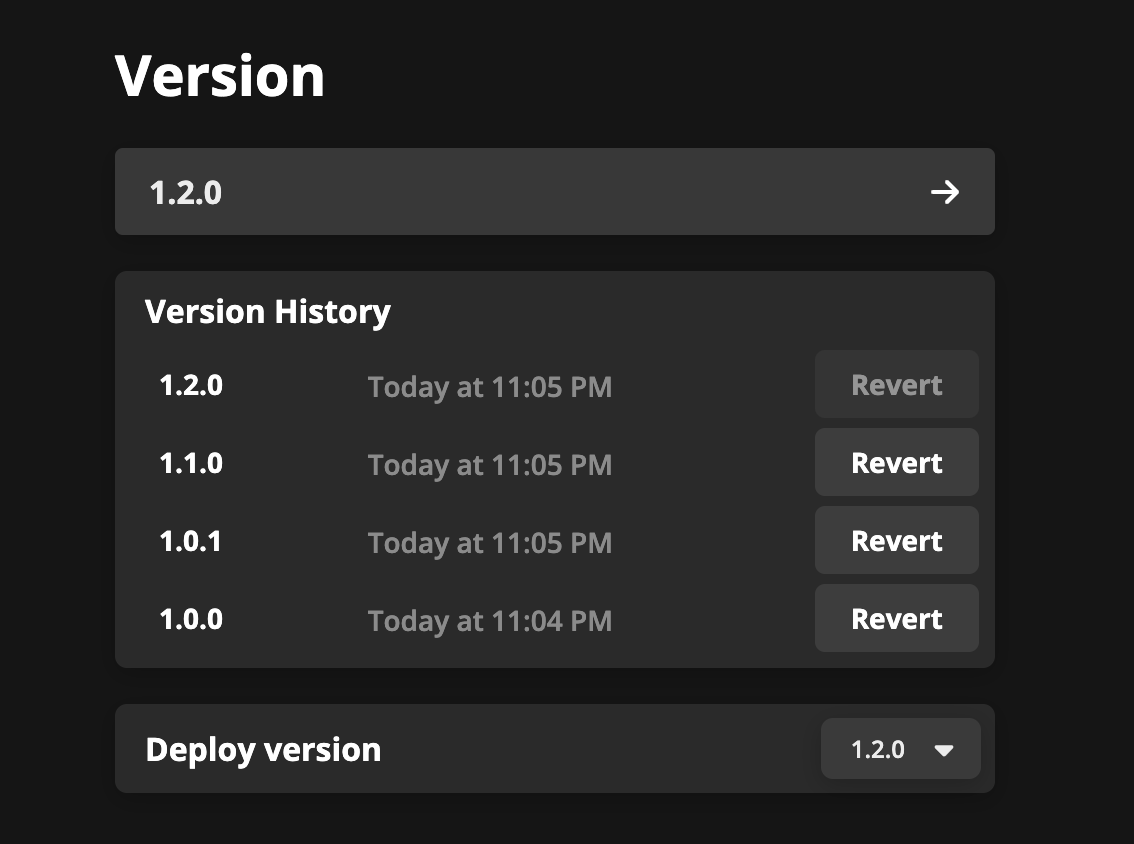1134x844 pixels.
Task: Click the timestamp for version 1.0.1
Action: [x=490, y=542]
